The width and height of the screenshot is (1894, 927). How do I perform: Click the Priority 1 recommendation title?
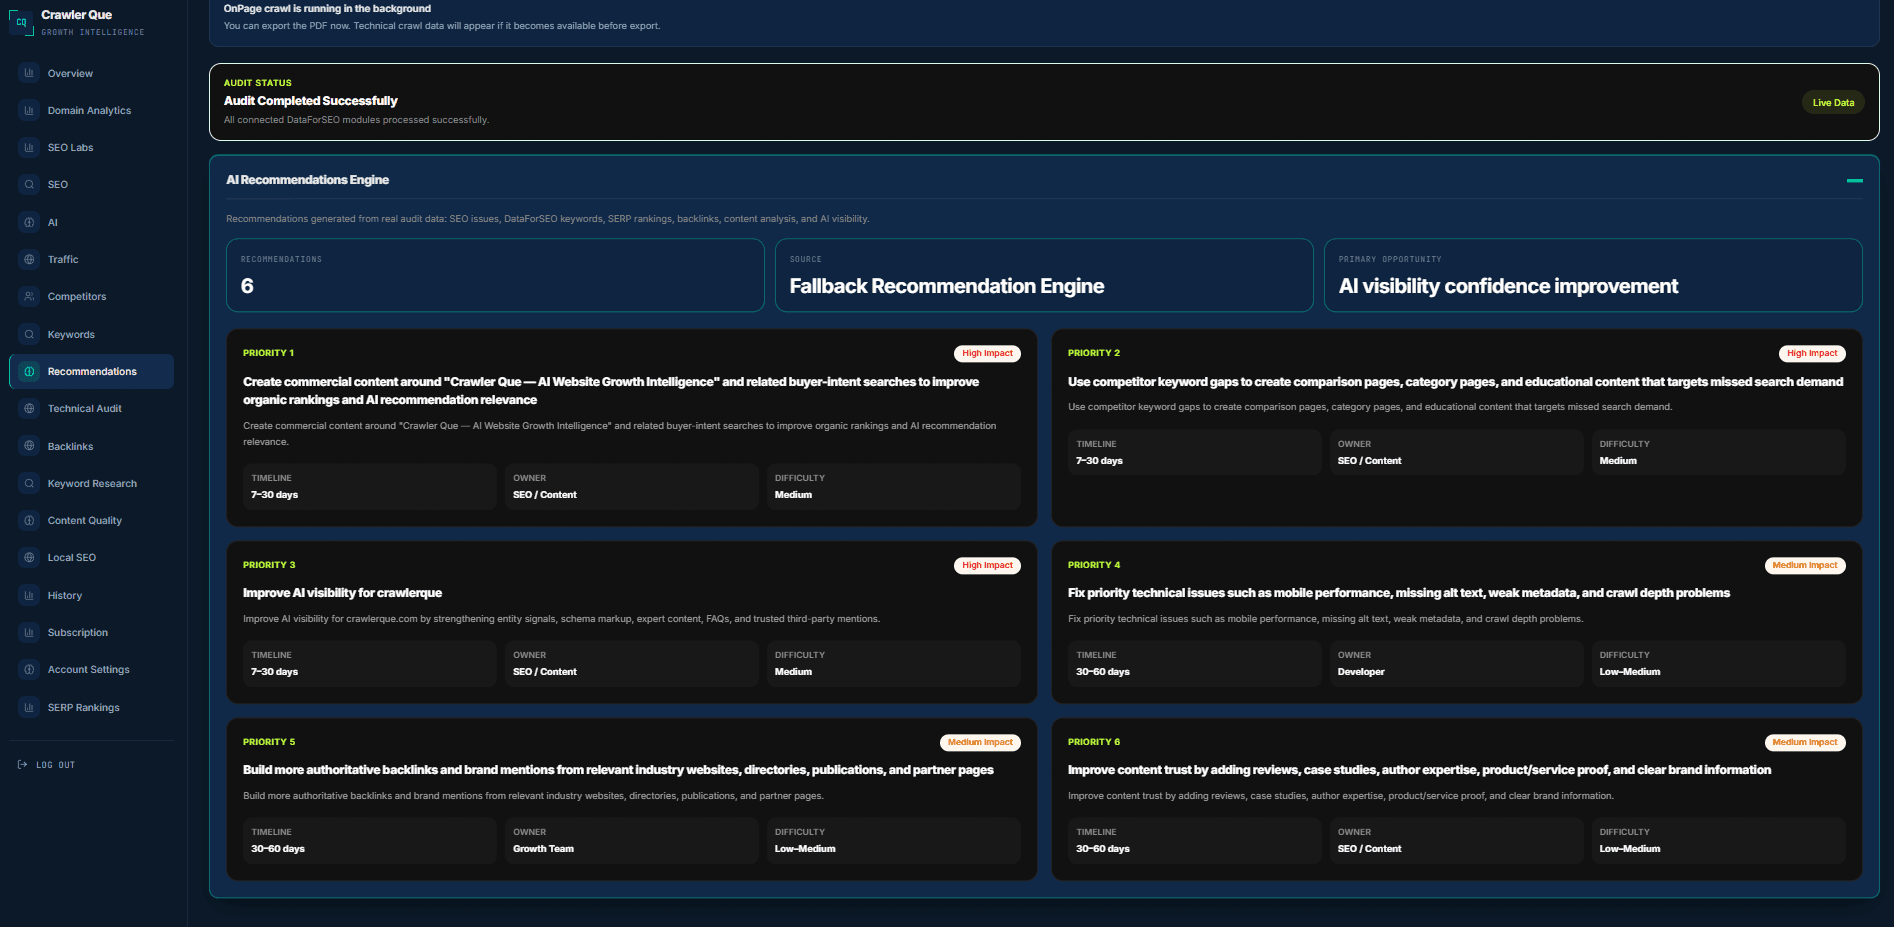(611, 391)
